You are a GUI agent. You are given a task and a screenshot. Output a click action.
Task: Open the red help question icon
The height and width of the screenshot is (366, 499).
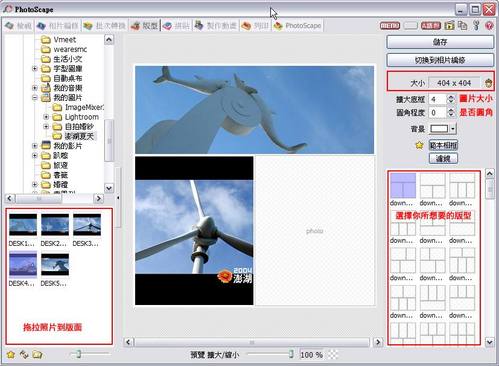[x=489, y=26]
